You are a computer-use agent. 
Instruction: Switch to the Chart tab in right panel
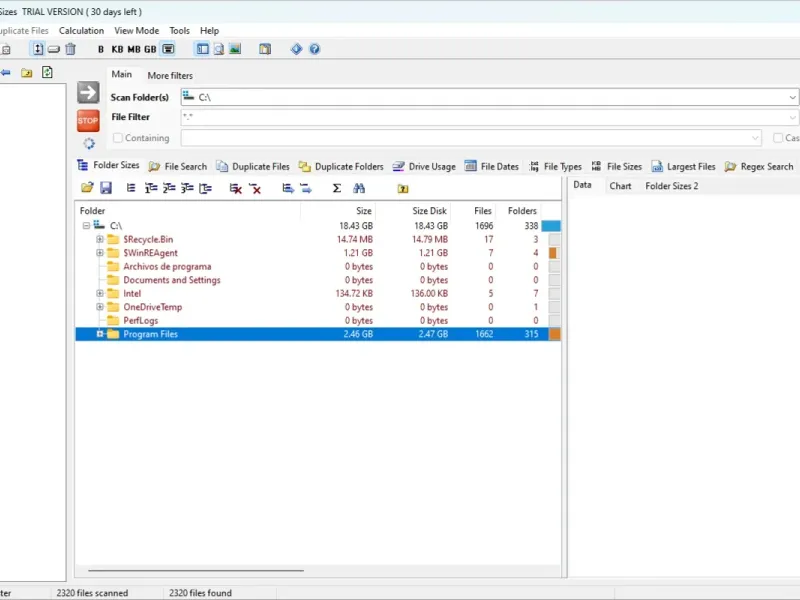620,186
